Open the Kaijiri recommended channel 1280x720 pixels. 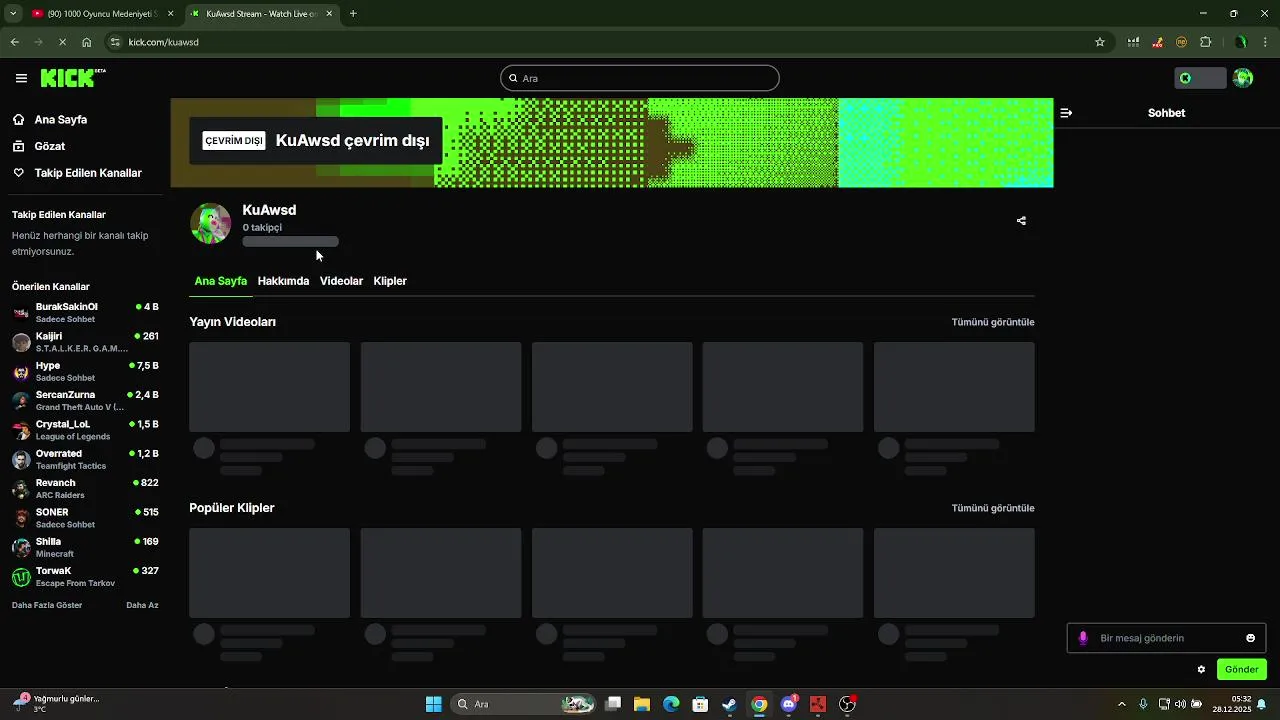point(85,342)
